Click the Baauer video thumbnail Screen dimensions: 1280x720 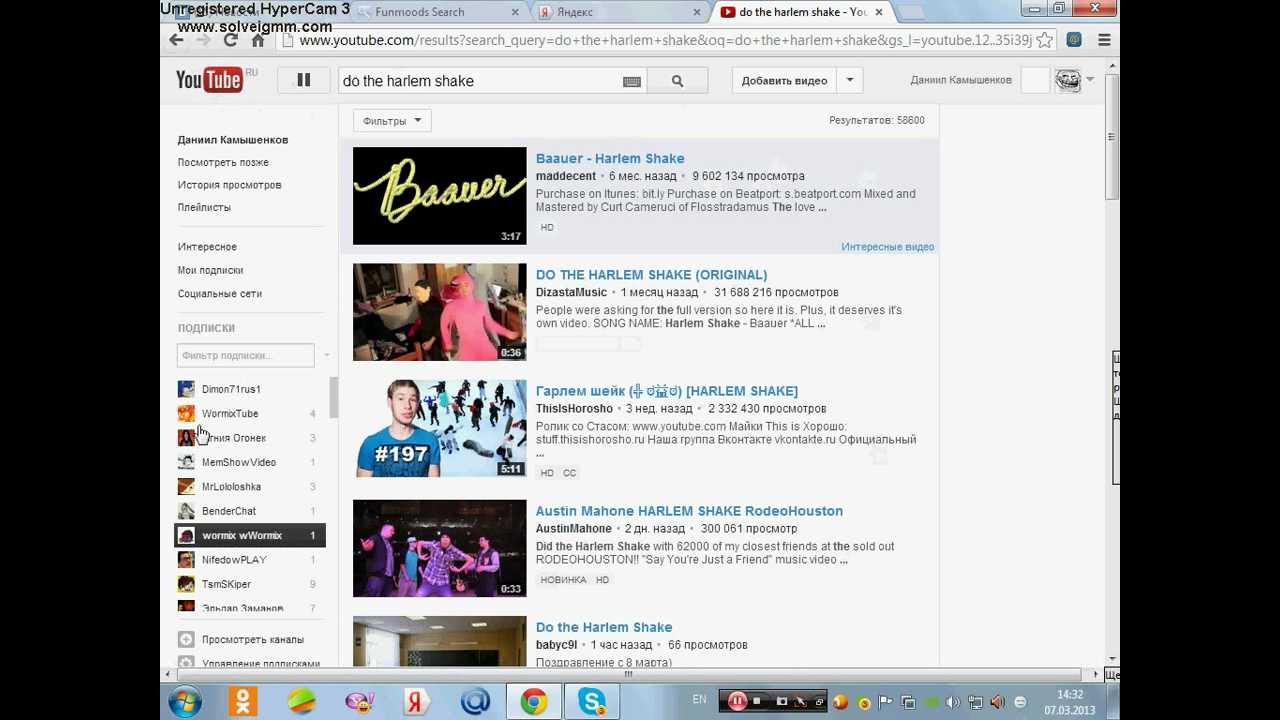coord(439,196)
